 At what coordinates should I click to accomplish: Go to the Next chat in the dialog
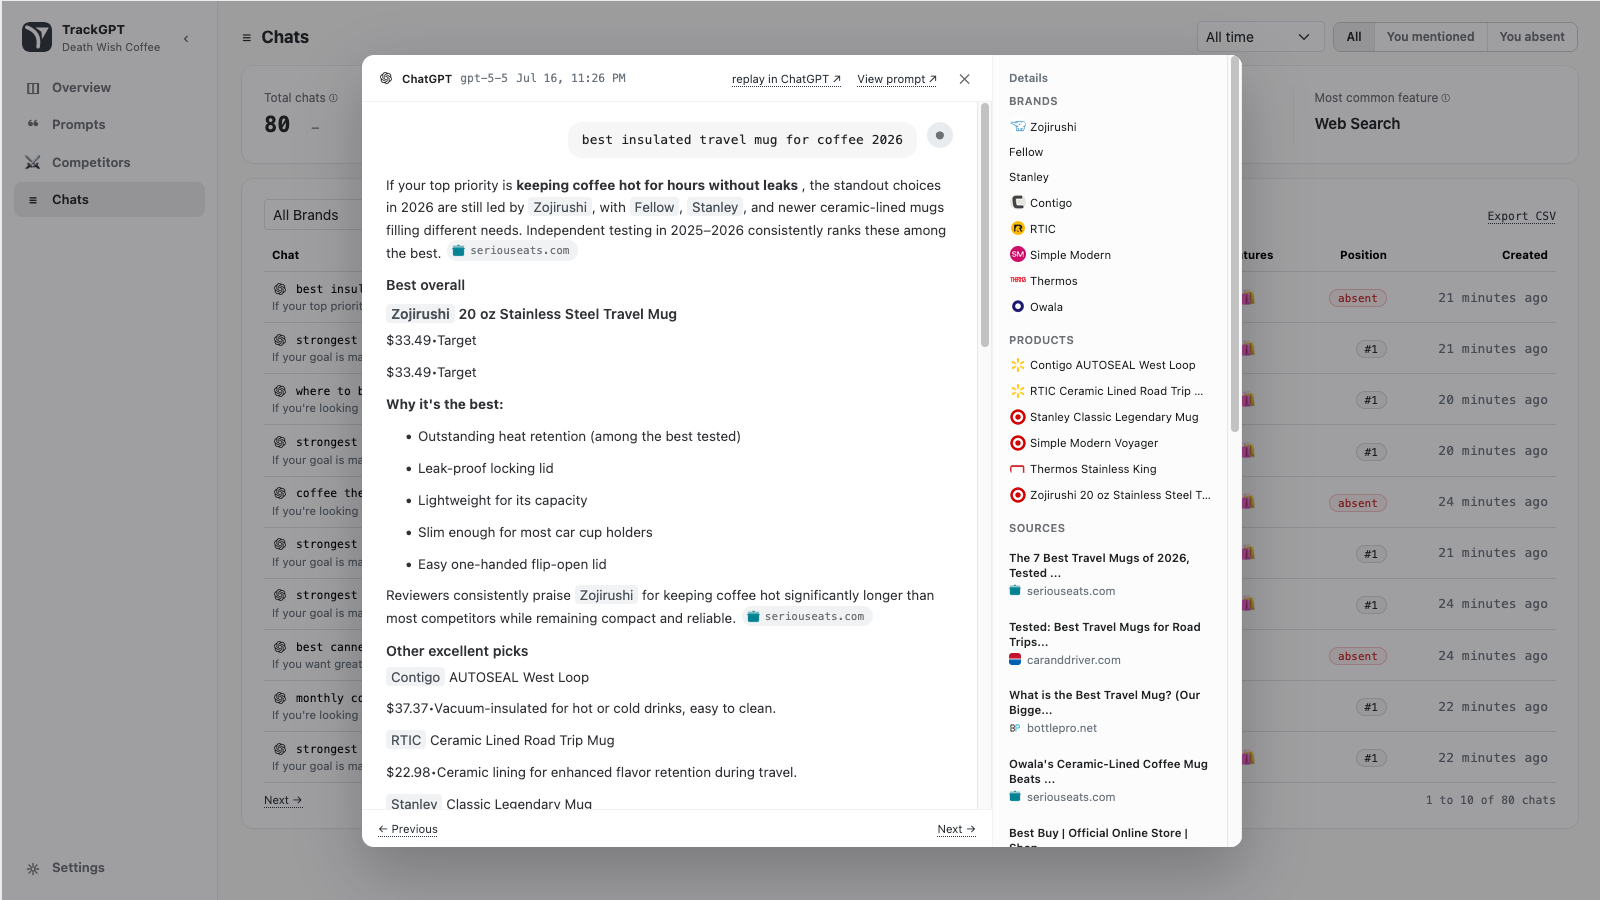[956, 829]
